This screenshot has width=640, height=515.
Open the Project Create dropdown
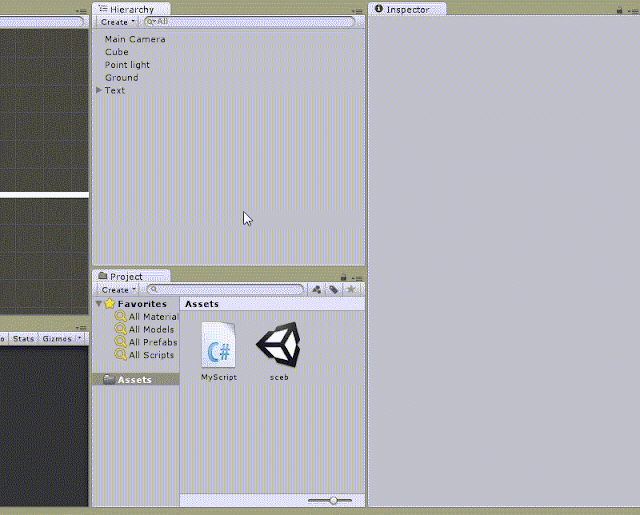[118, 290]
